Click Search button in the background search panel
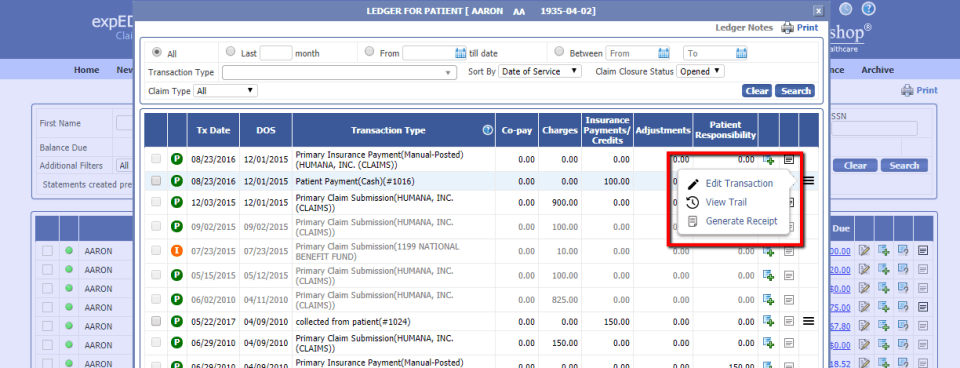The width and height of the screenshot is (960, 368). coord(904,165)
